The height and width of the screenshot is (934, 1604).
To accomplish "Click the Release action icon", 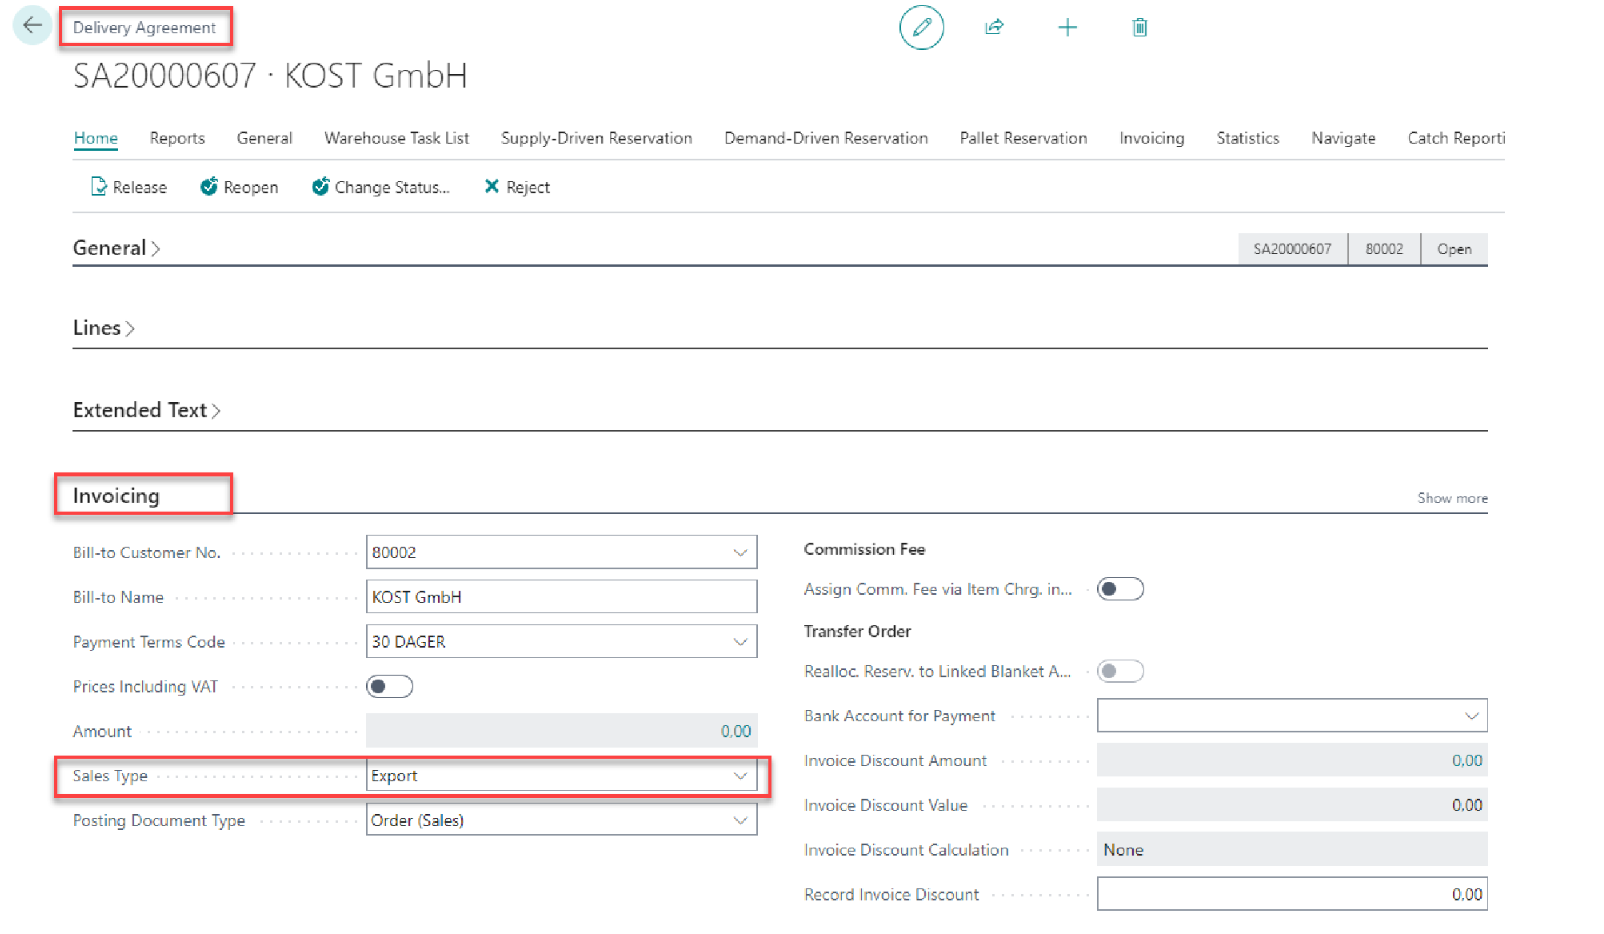I will (98, 187).
